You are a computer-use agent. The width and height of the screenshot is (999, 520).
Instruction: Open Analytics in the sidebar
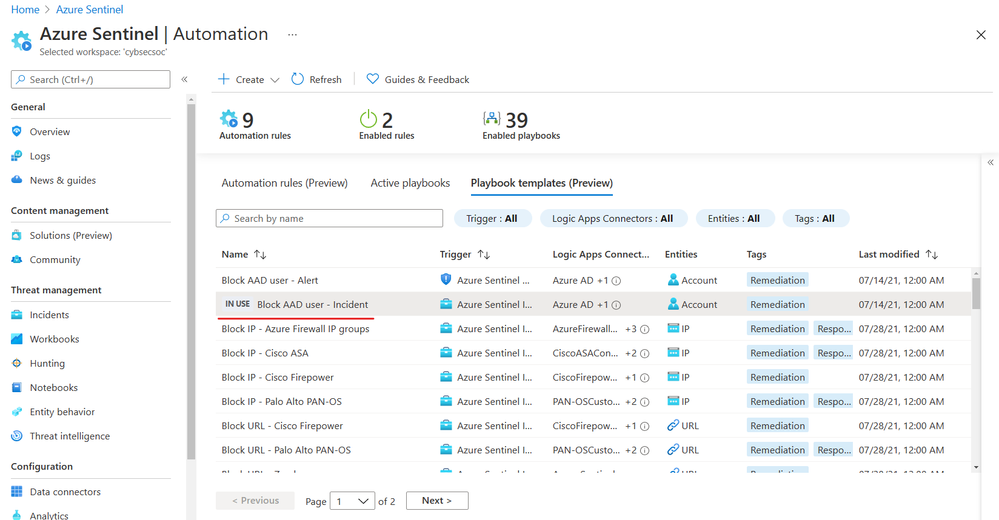click(49, 516)
